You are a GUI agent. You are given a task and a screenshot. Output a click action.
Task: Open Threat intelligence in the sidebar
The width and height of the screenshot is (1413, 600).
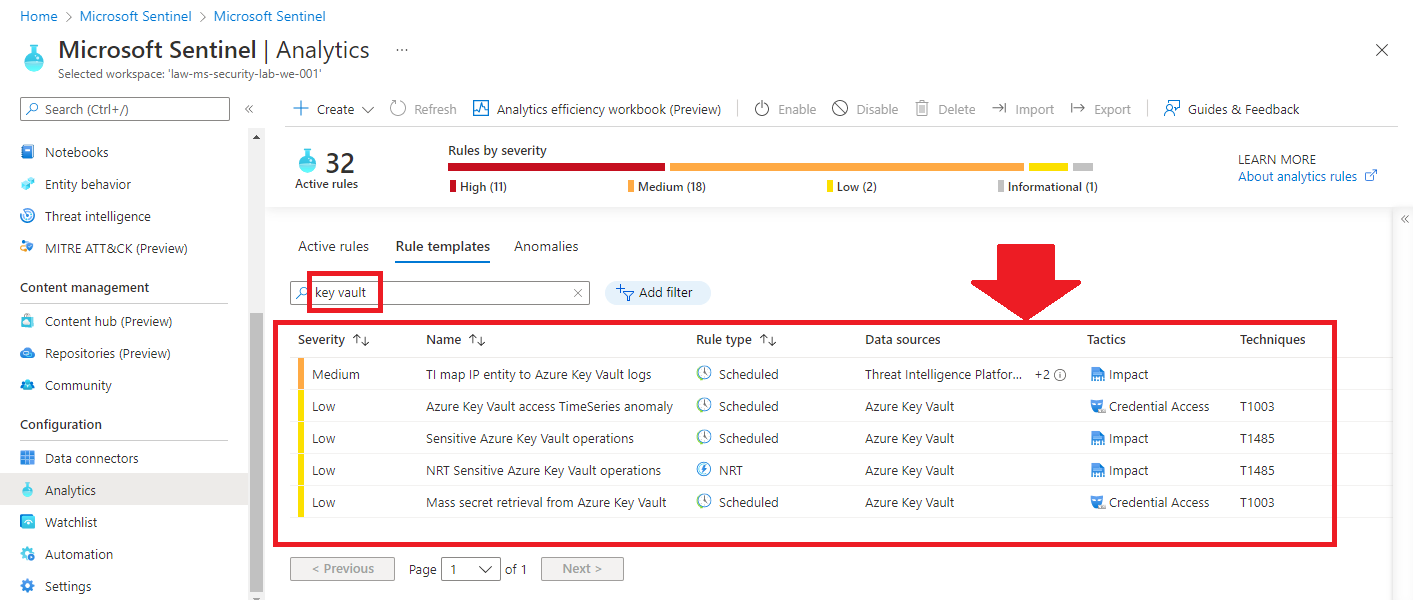(x=97, y=216)
